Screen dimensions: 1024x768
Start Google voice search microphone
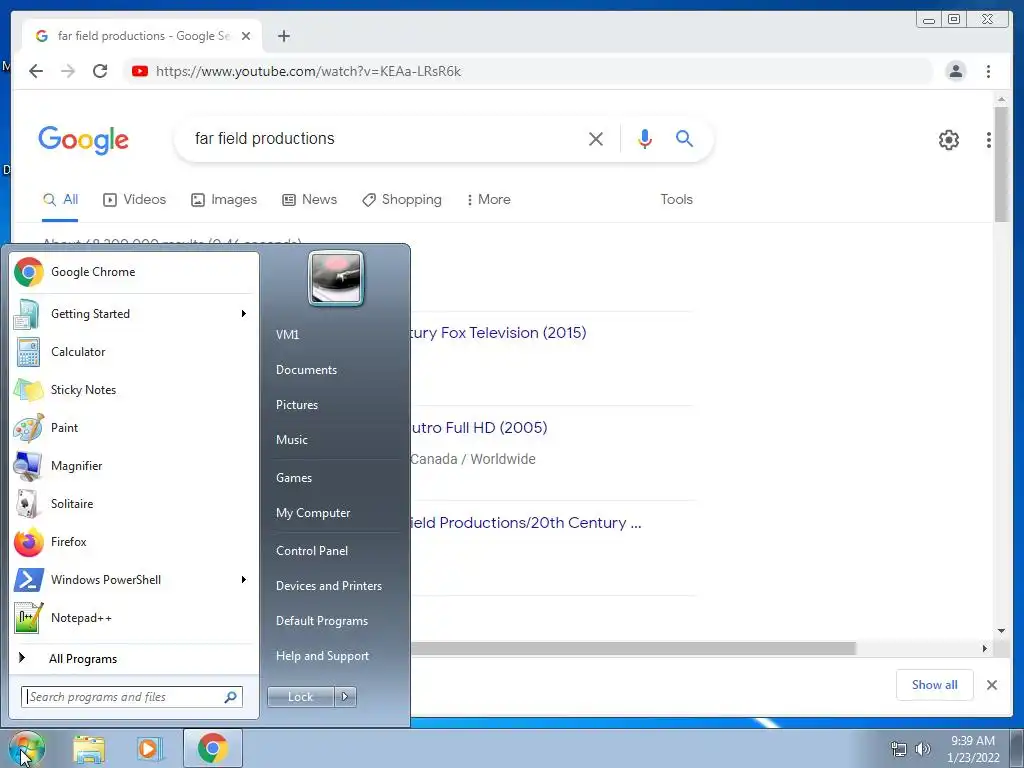point(645,138)
